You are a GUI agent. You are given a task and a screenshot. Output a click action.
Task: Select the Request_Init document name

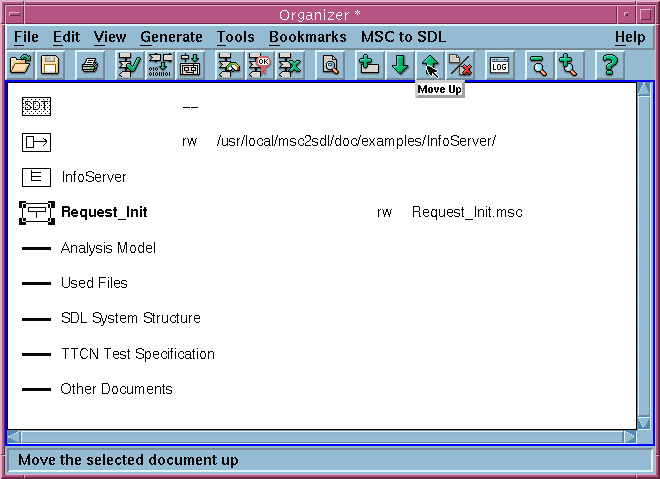coord(104,212)
